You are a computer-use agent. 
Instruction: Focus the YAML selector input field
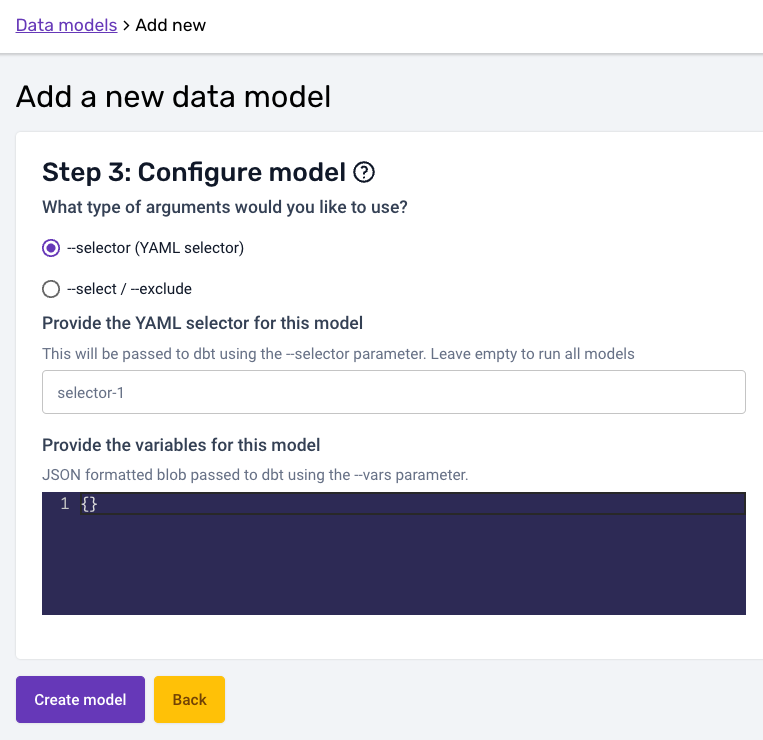393,392
